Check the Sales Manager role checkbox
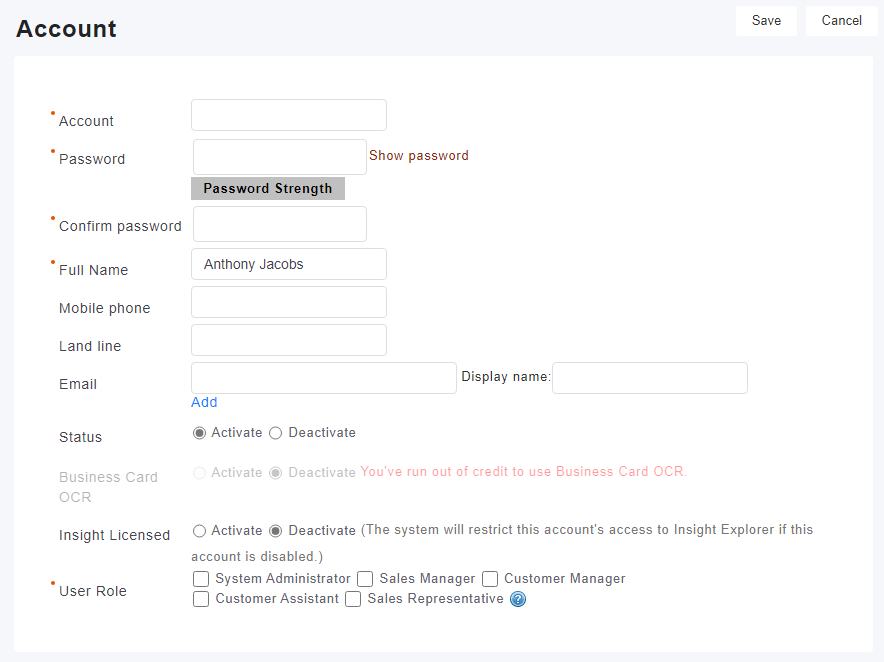Image resolution: width=884 pixels, height=662 pixels. coord(365,579)
